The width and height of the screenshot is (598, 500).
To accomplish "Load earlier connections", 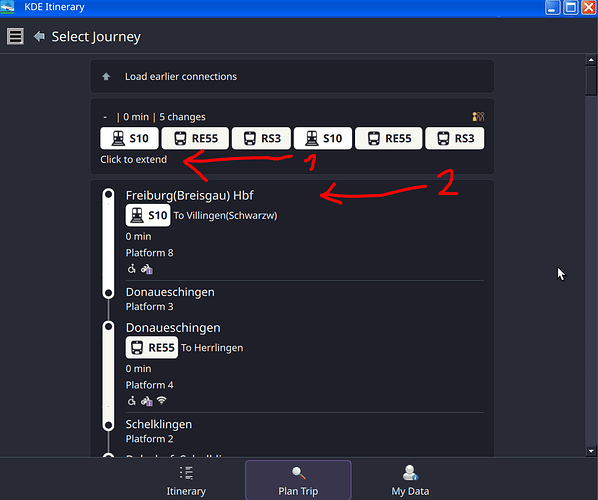I will (x=292, y=76).
